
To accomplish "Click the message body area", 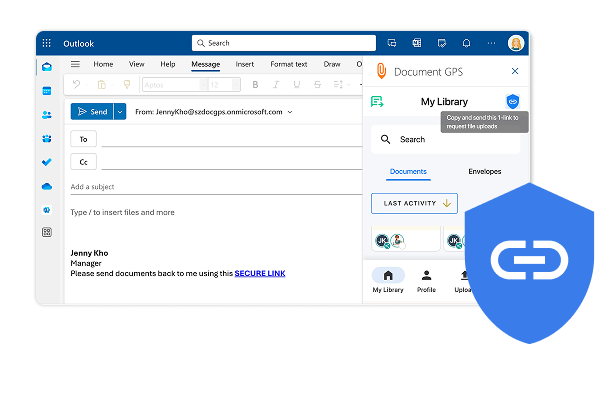I will [214, 213].
